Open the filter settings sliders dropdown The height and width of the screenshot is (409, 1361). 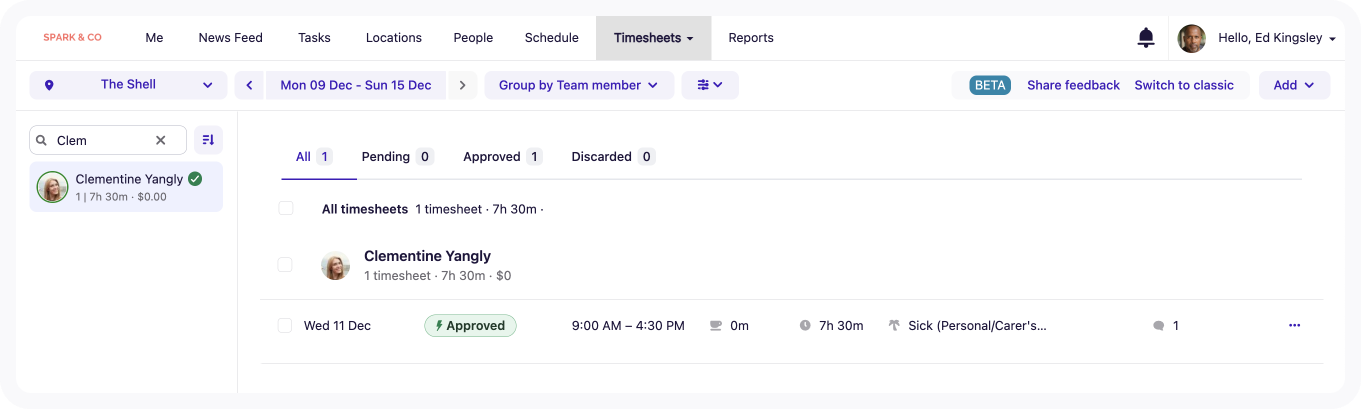(x=710, y=85)
